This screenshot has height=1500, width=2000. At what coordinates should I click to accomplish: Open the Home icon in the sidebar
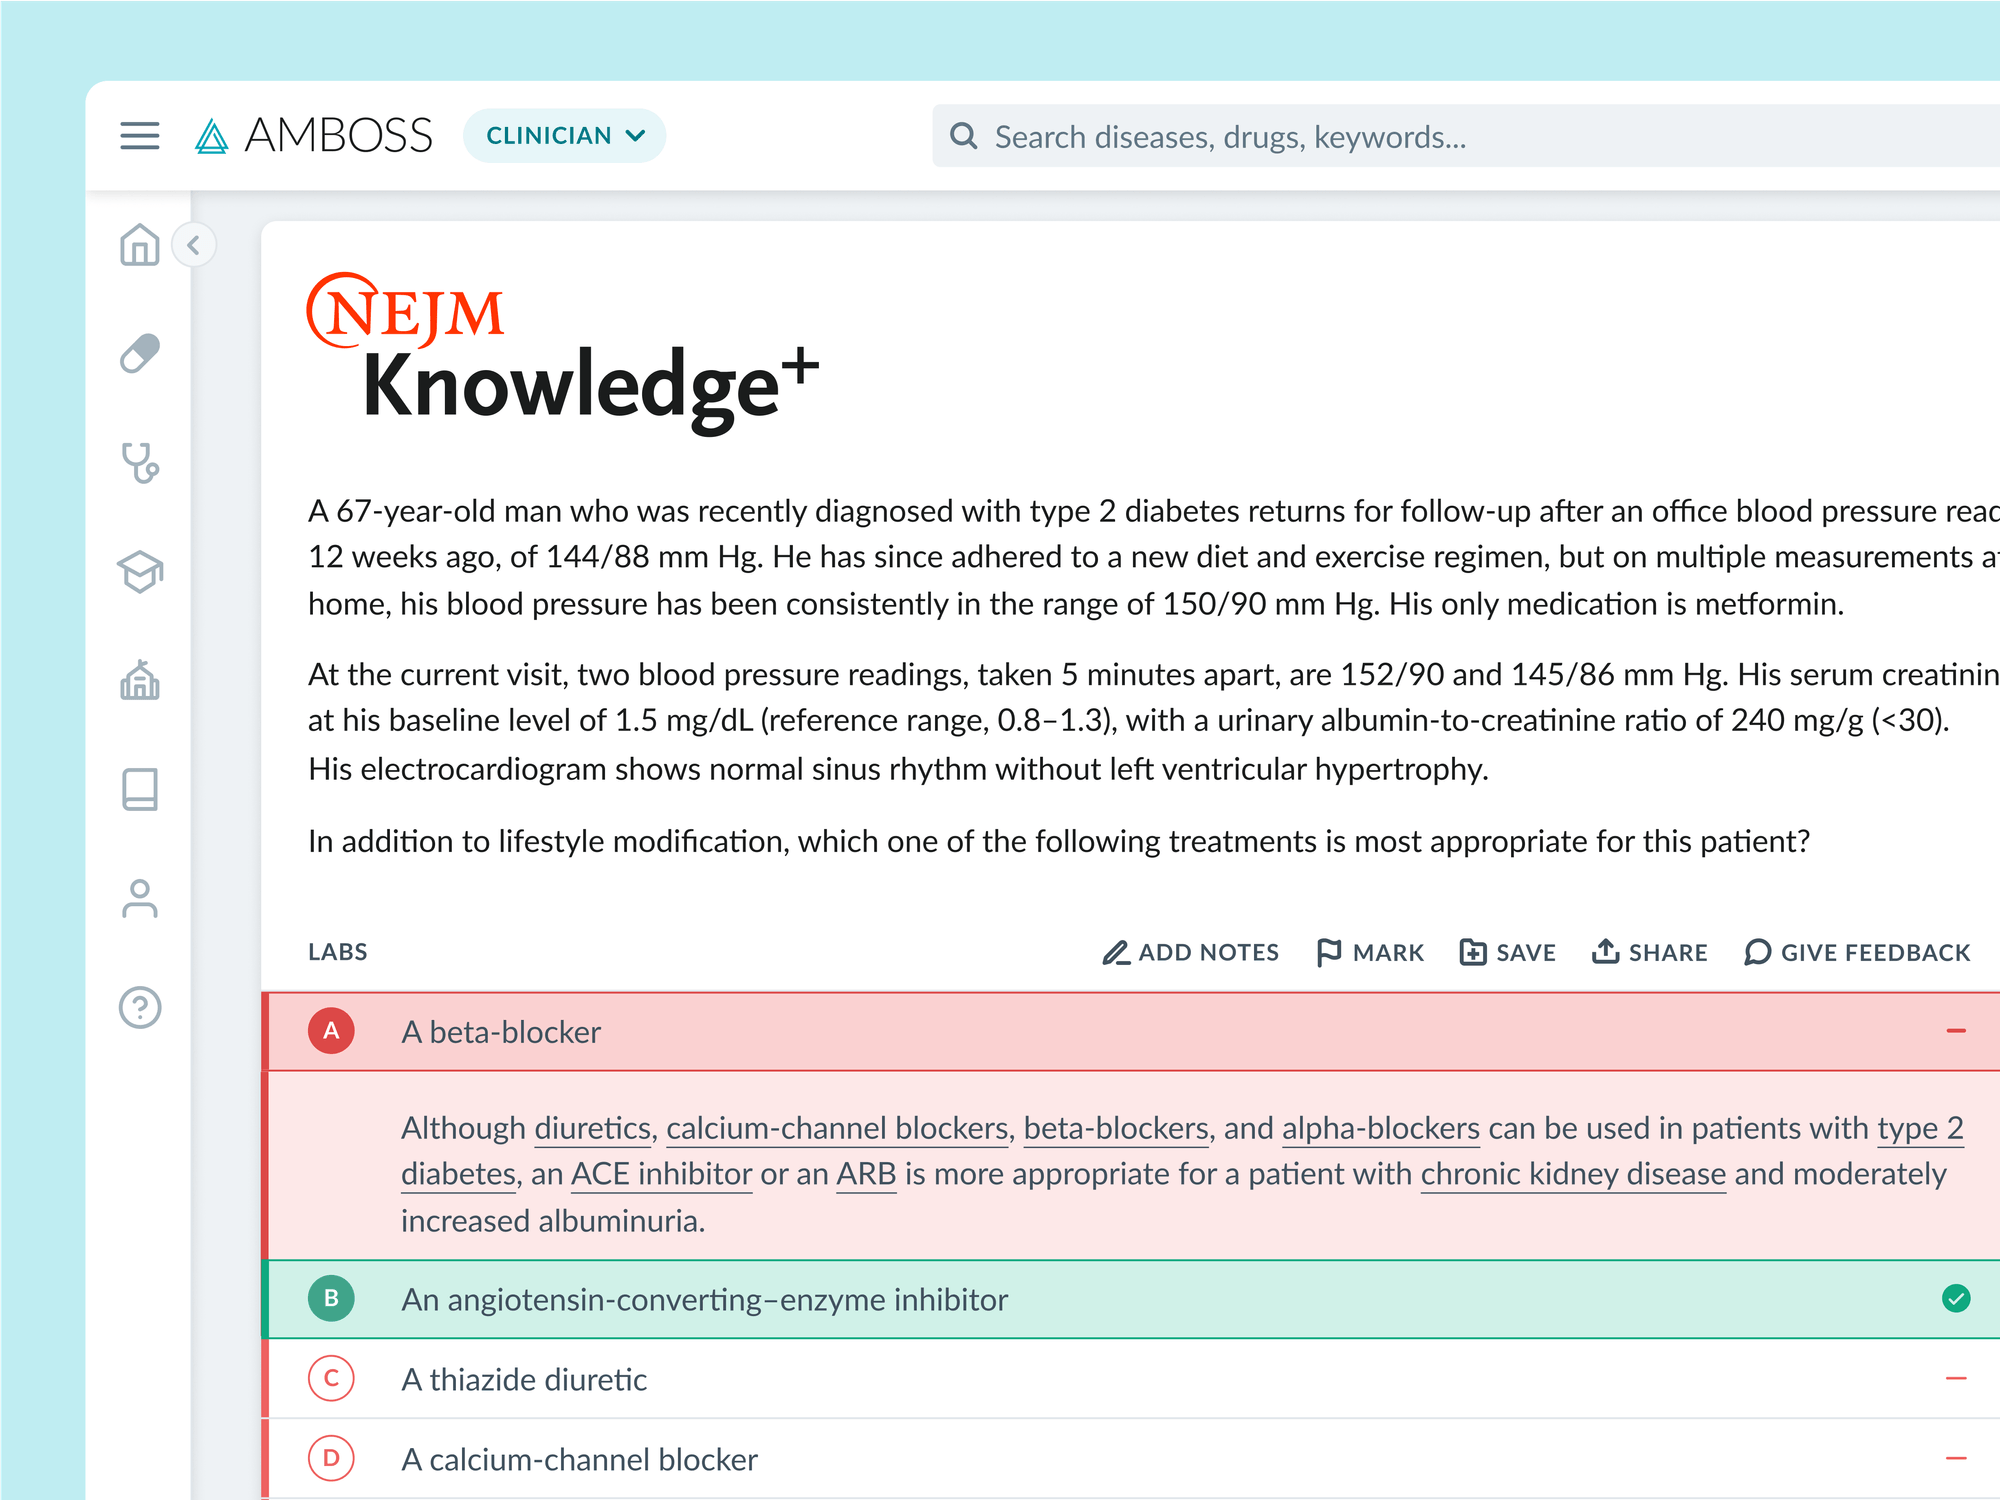pyautogui.click(x=140, y=245)
